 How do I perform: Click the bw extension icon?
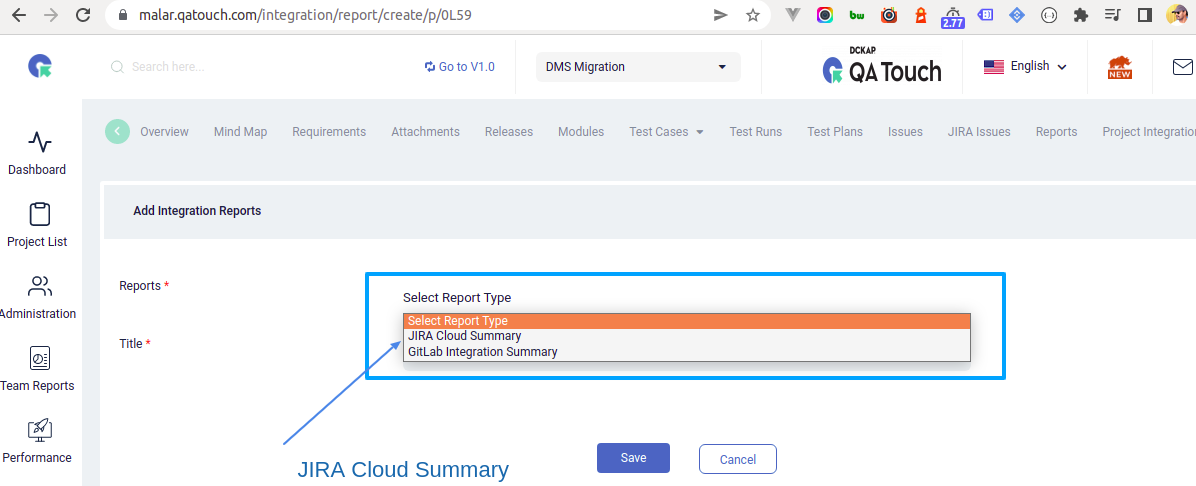pos(857,15)
